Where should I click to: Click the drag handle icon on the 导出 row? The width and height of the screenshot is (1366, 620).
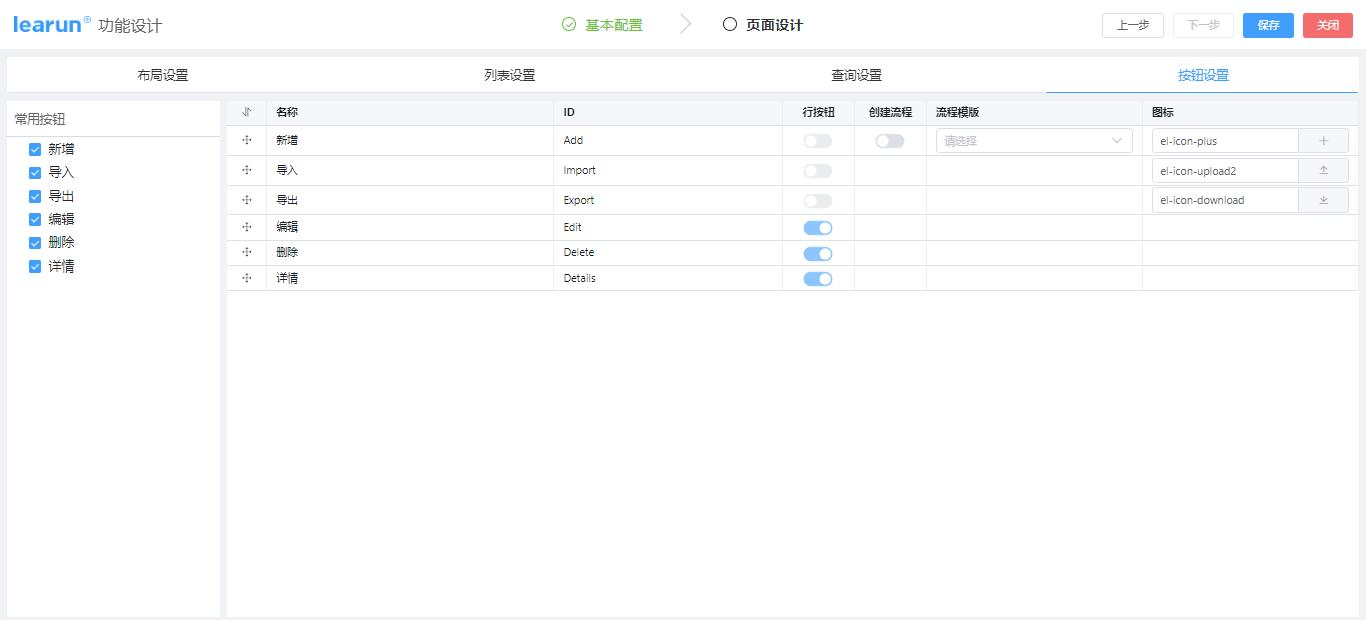[246, 200]
